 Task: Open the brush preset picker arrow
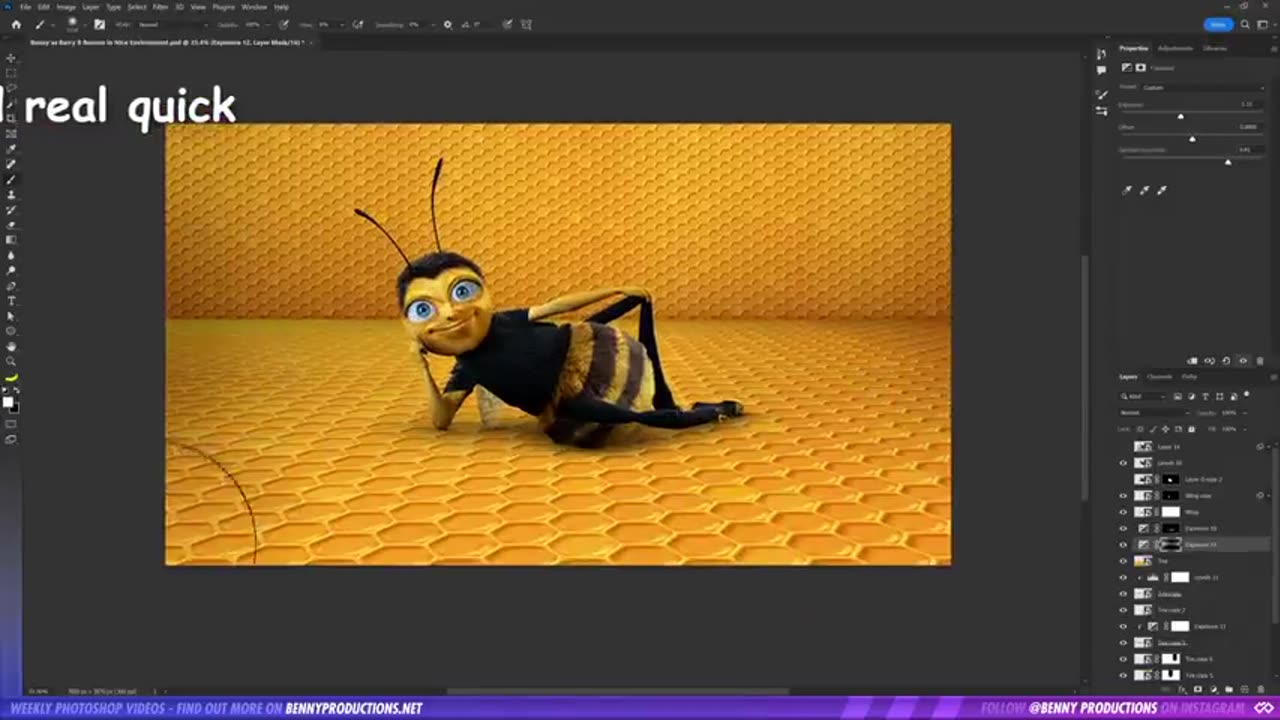point(84,25)
